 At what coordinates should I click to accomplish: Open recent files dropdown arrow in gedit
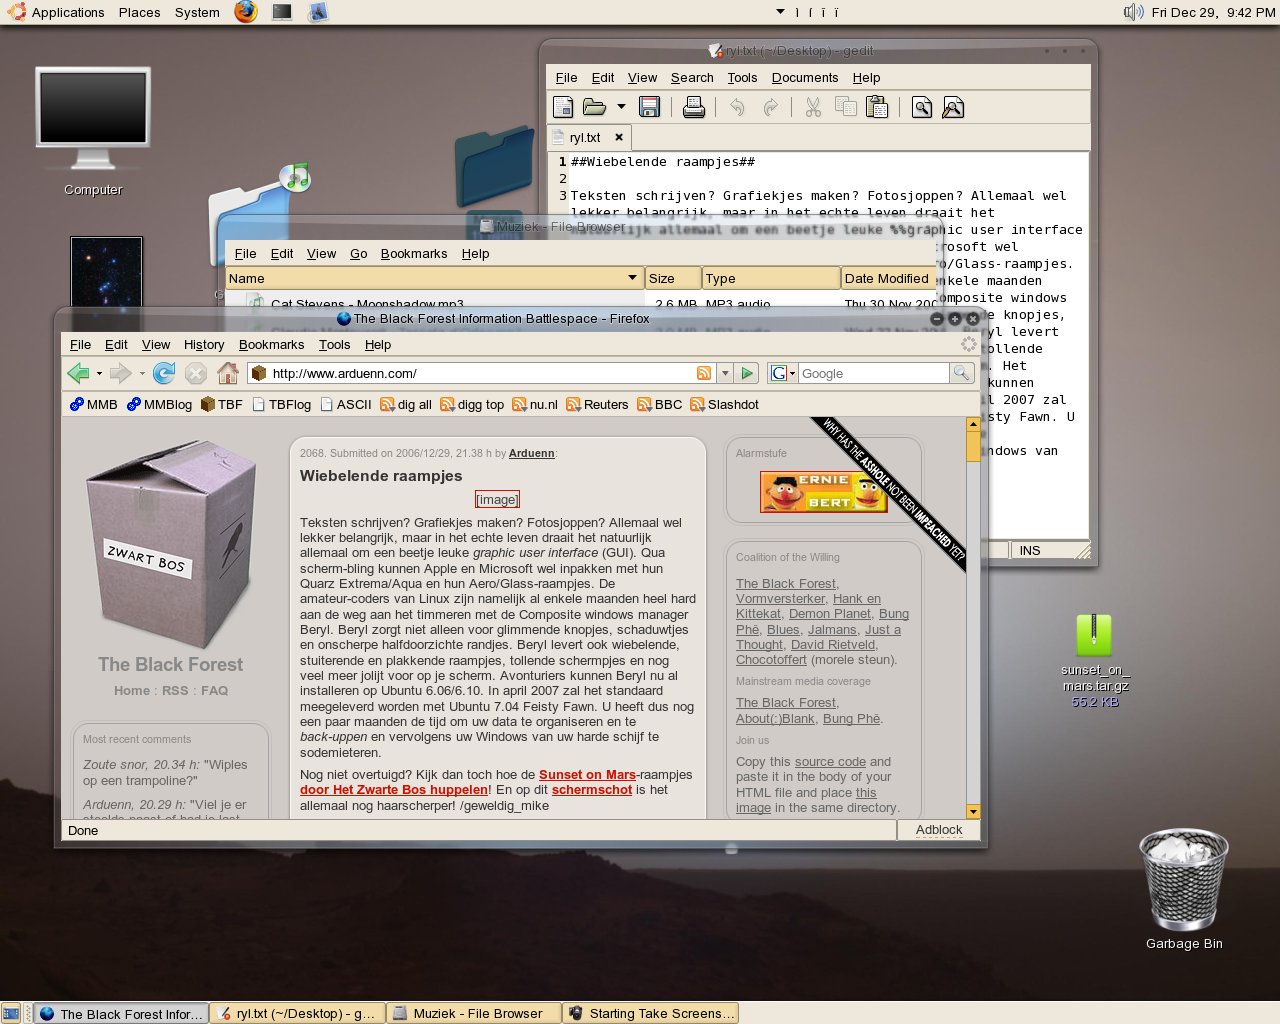pos(621,107)
